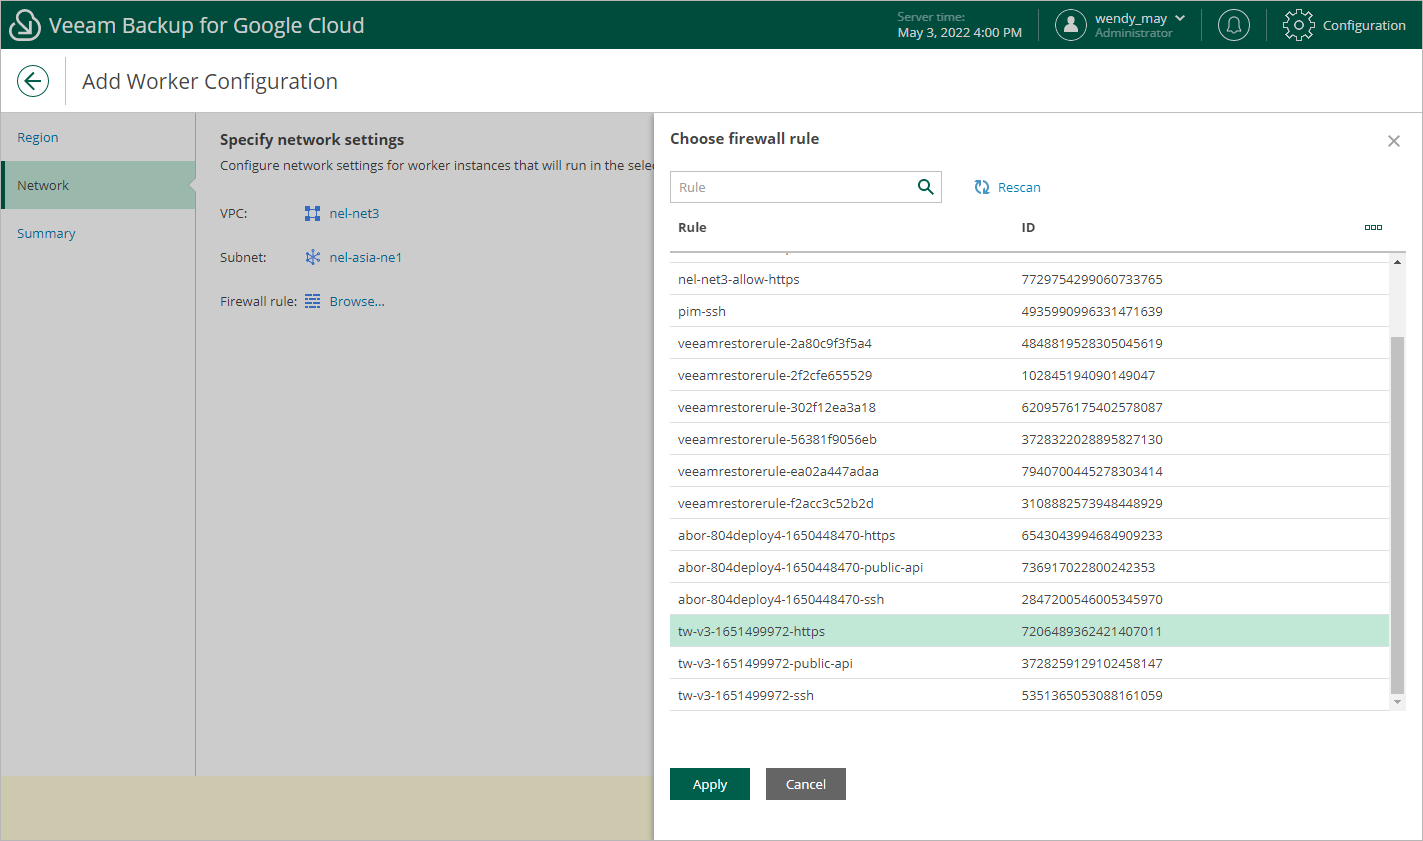This screenshot has width=1423, height=841.
Task: Click ID 7729754299060733765
Action: tap(1092, 279)
